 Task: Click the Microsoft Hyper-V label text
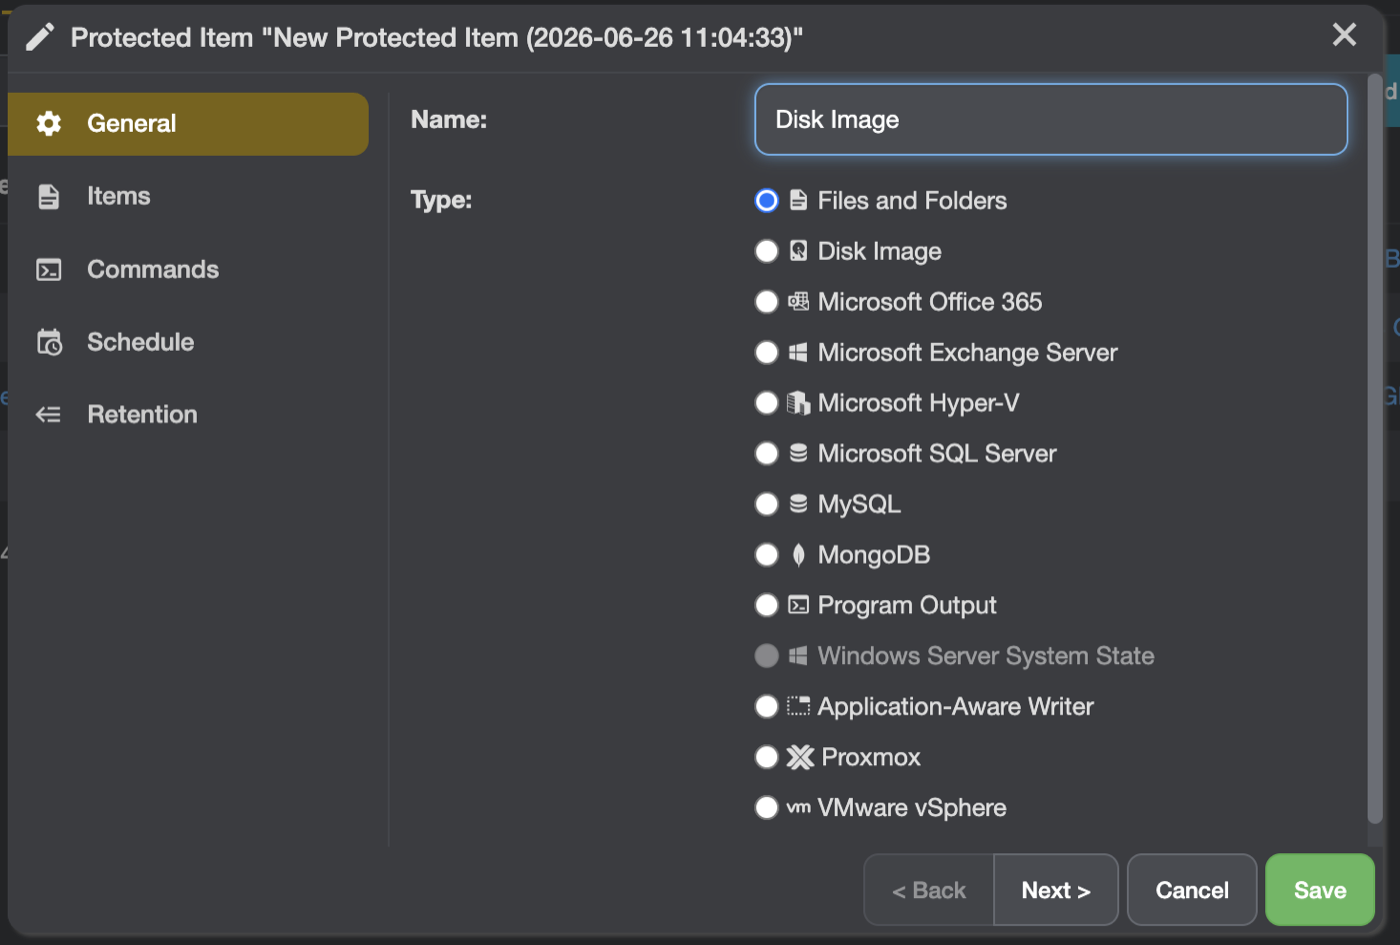(918, 403)
